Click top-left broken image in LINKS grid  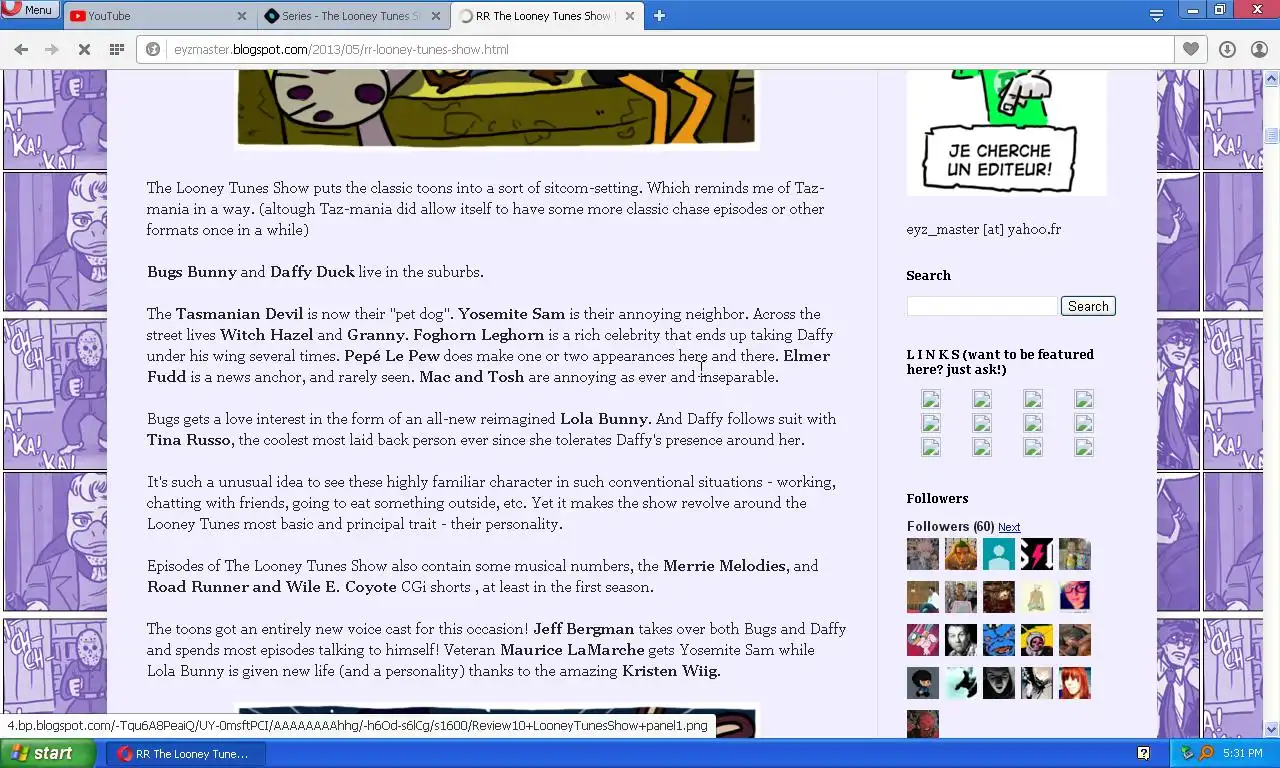point(931,399)
